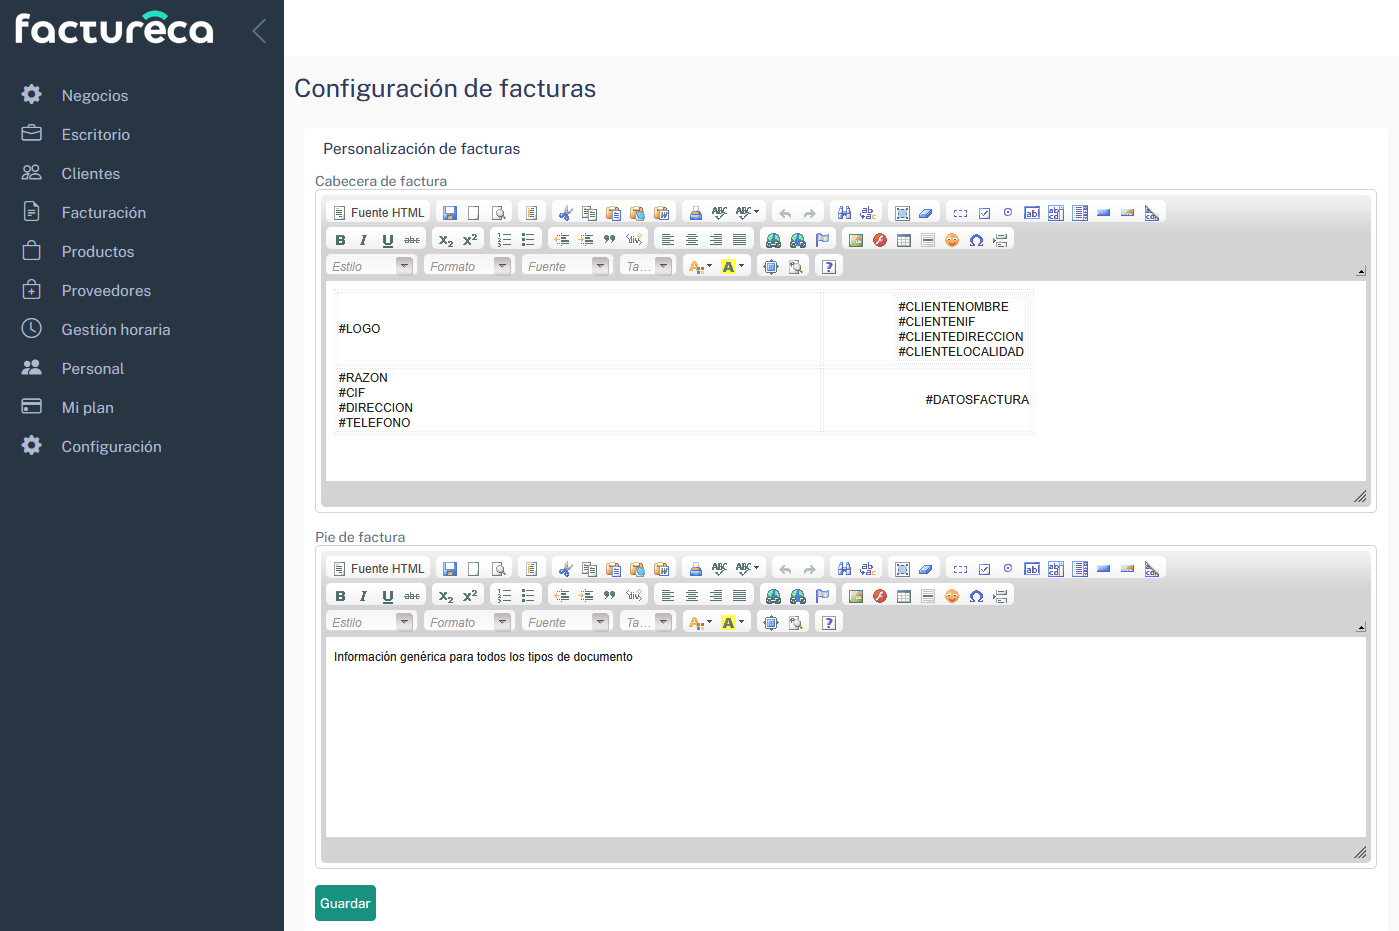Insert a special character in the footer

[975, 595]
